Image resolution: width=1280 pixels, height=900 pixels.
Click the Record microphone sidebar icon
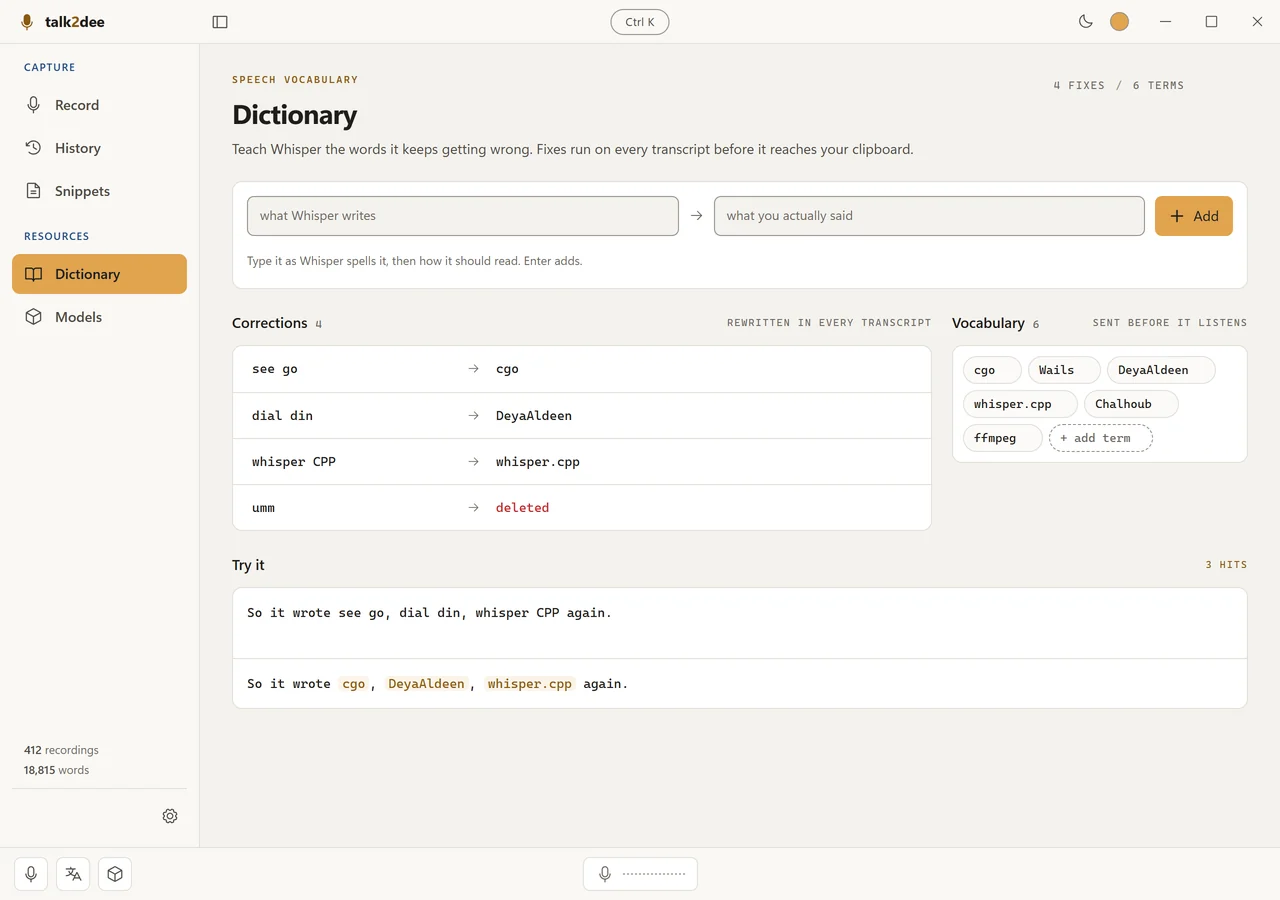34,105
